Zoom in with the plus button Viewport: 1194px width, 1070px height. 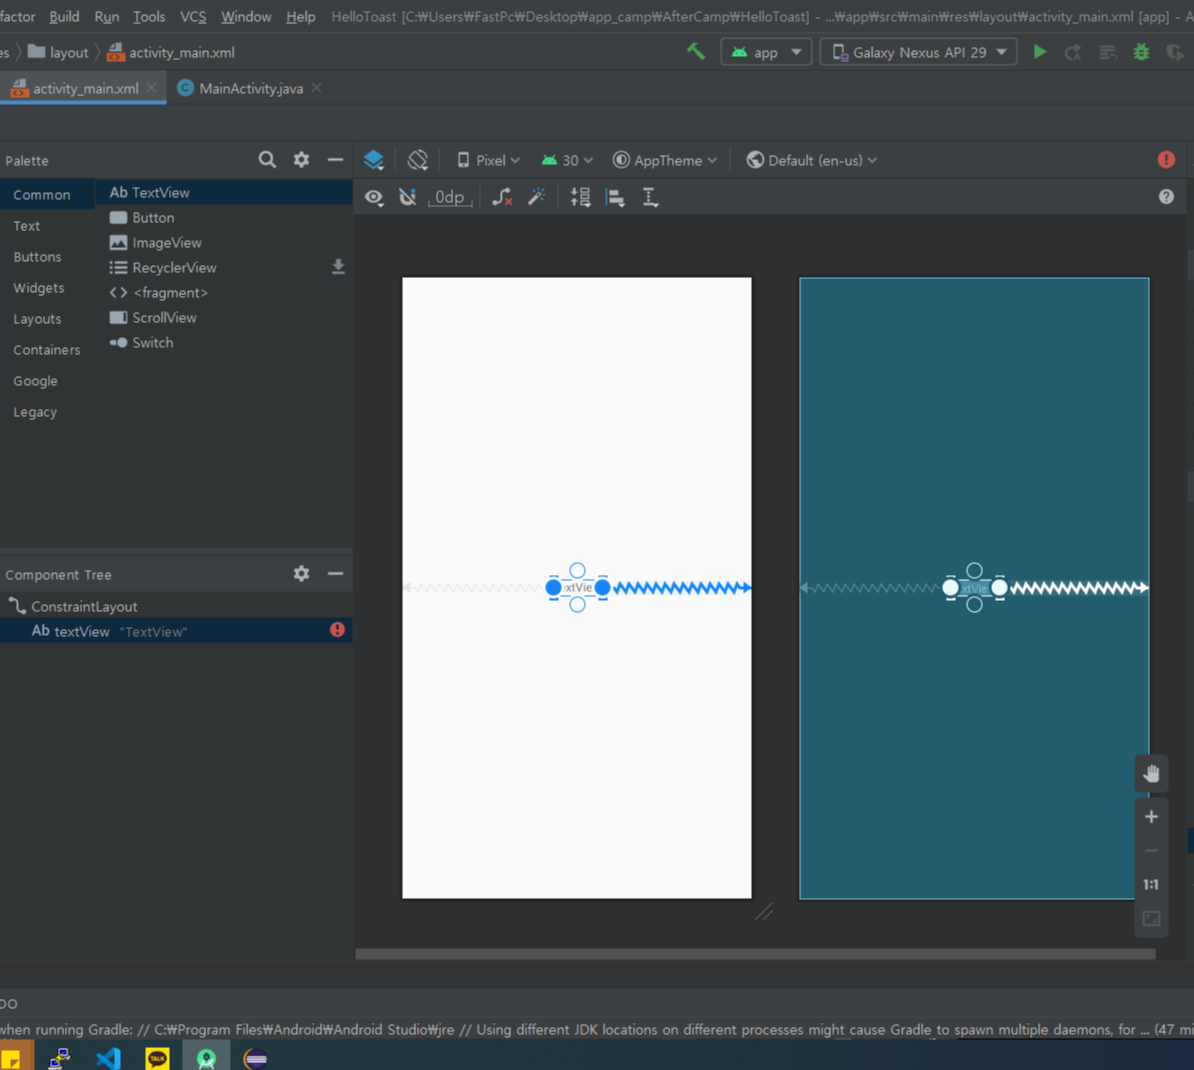[1151, 816]
